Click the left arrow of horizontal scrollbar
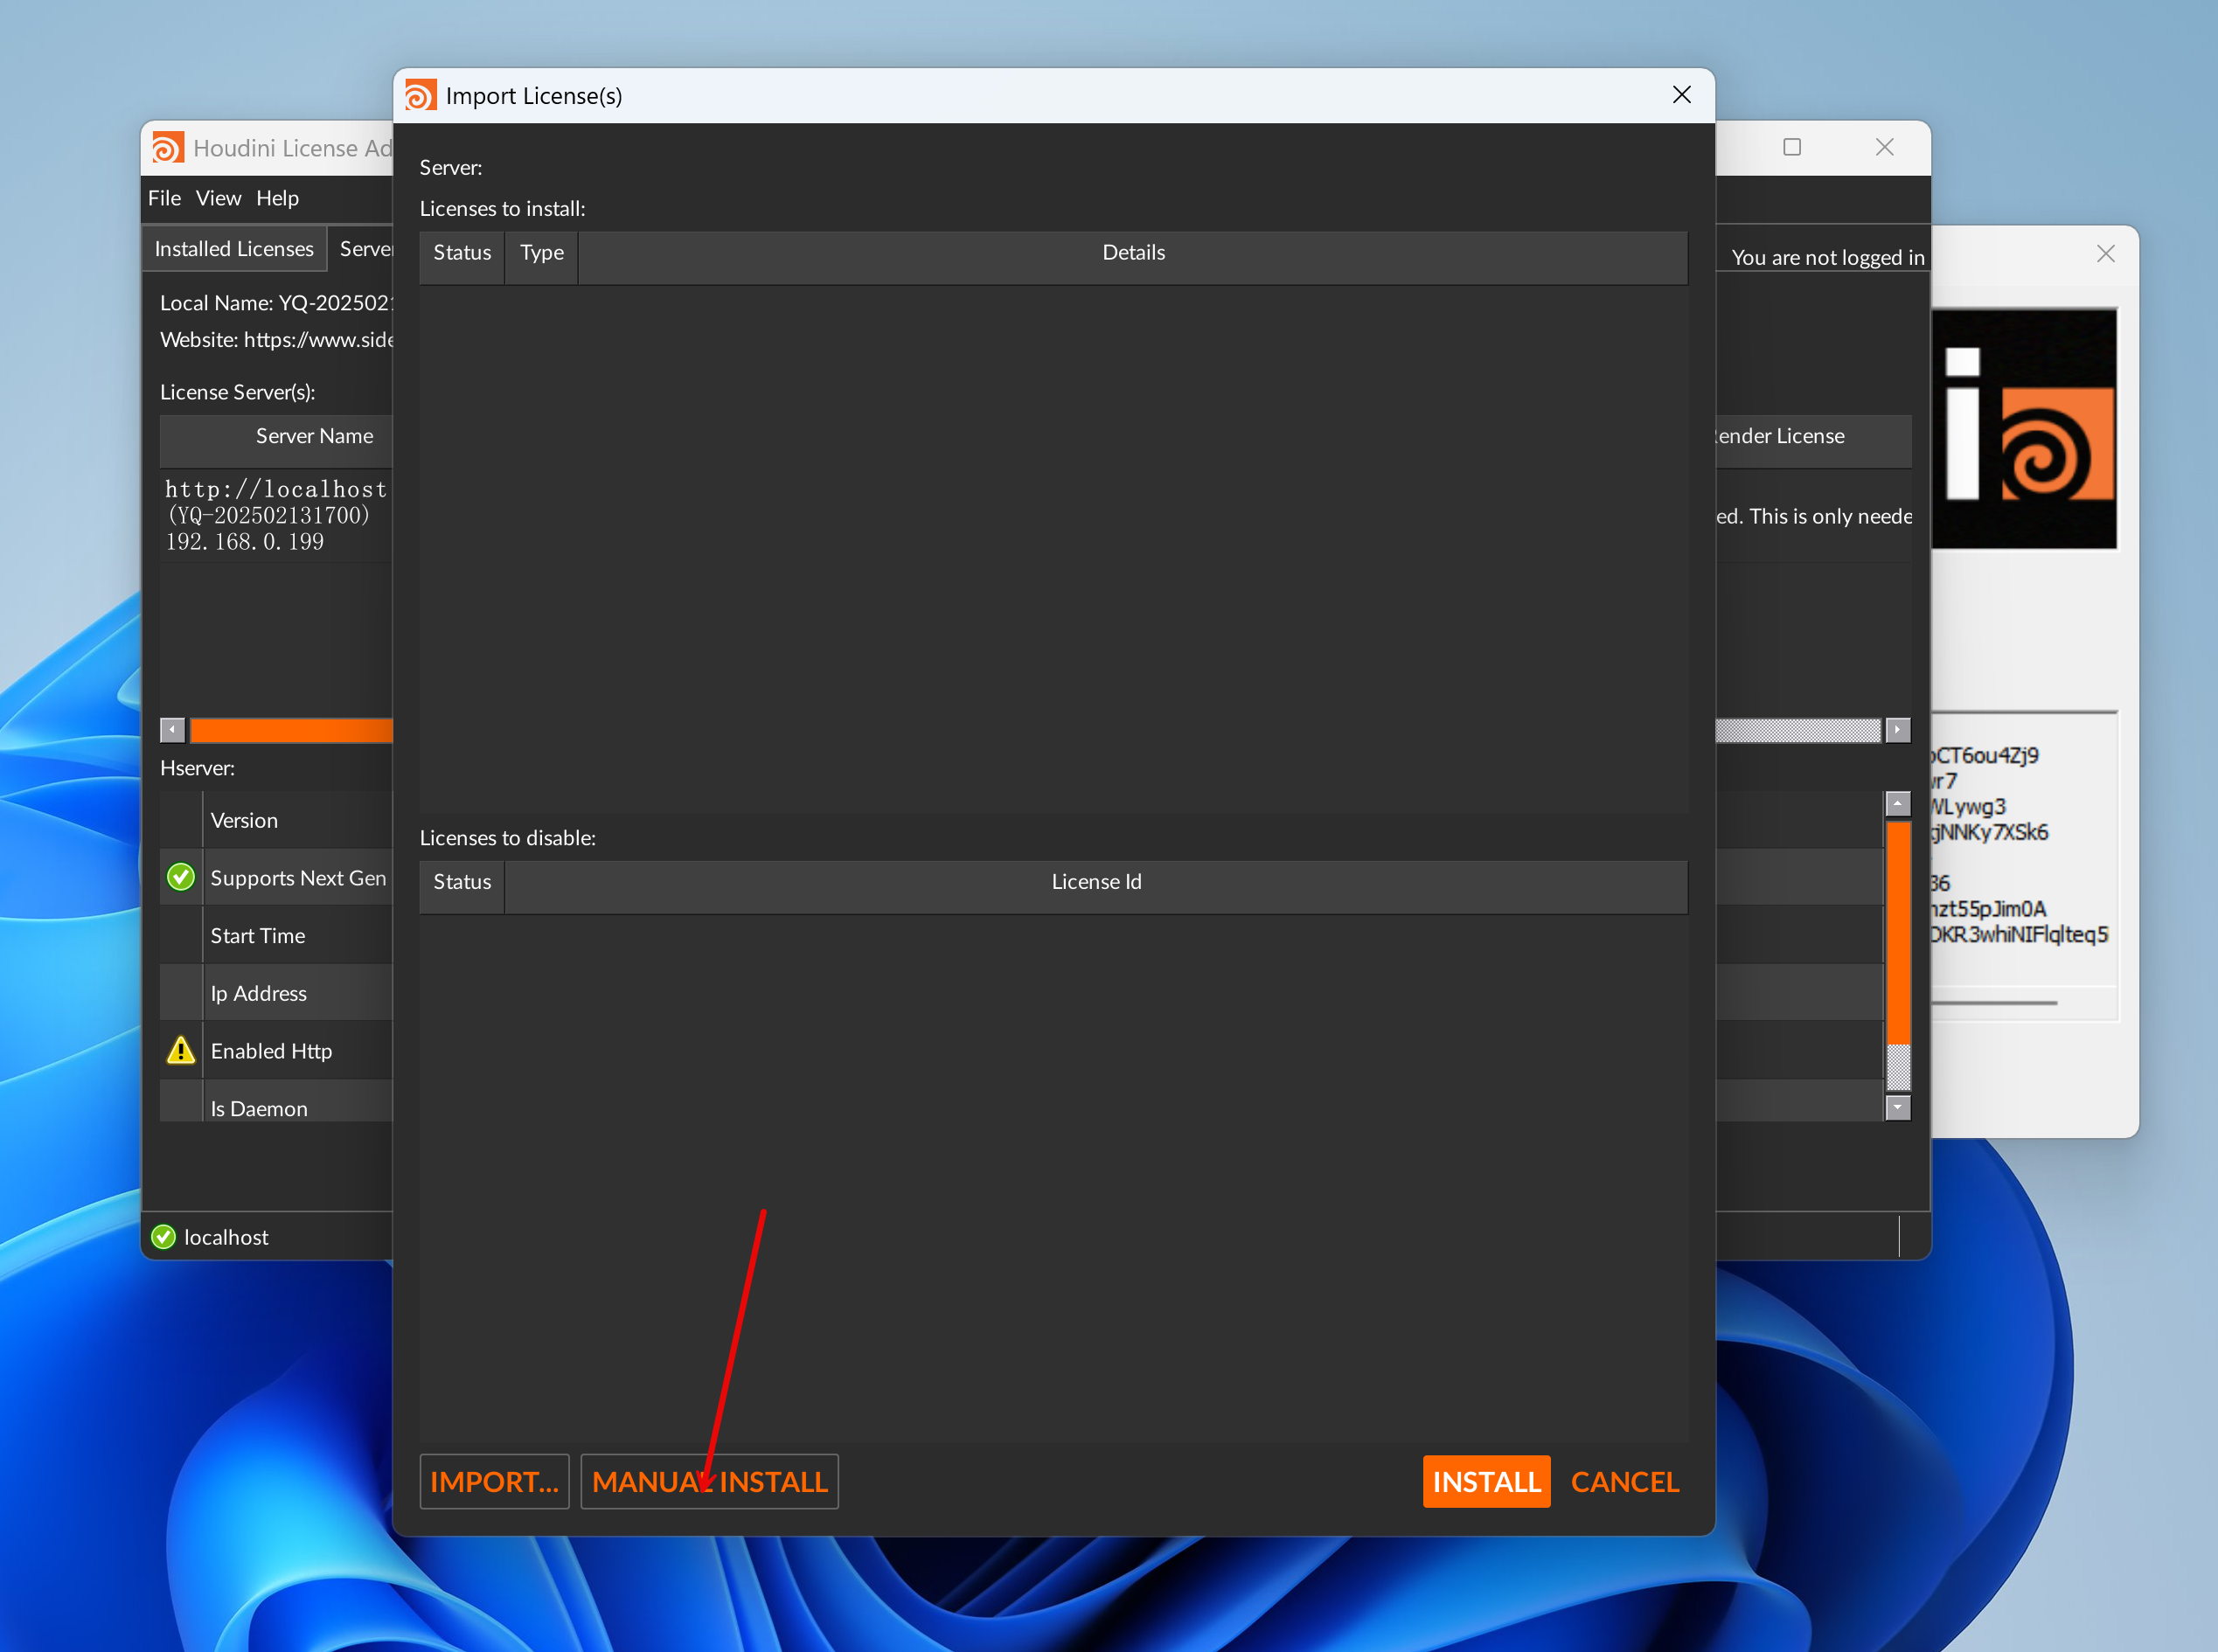 point(172,730)
